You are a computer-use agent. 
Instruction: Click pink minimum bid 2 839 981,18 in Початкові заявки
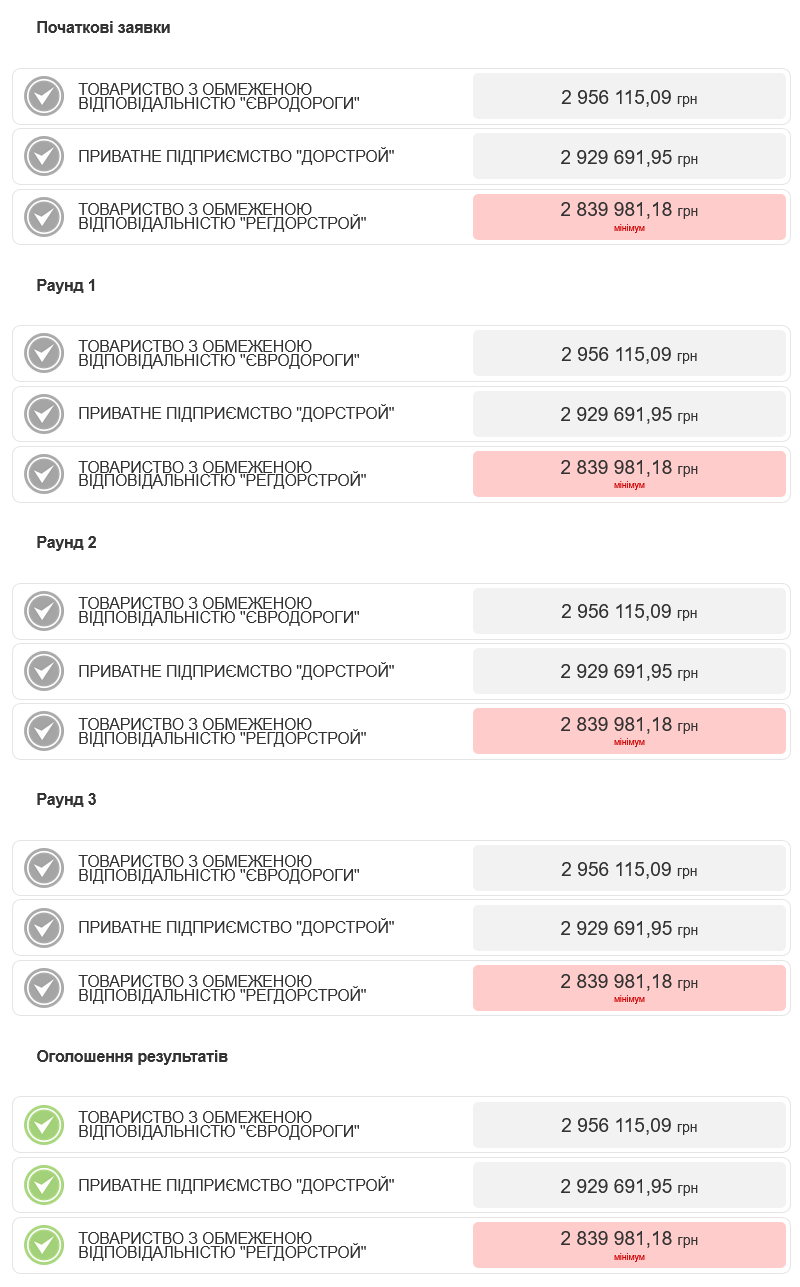(629, 216)
